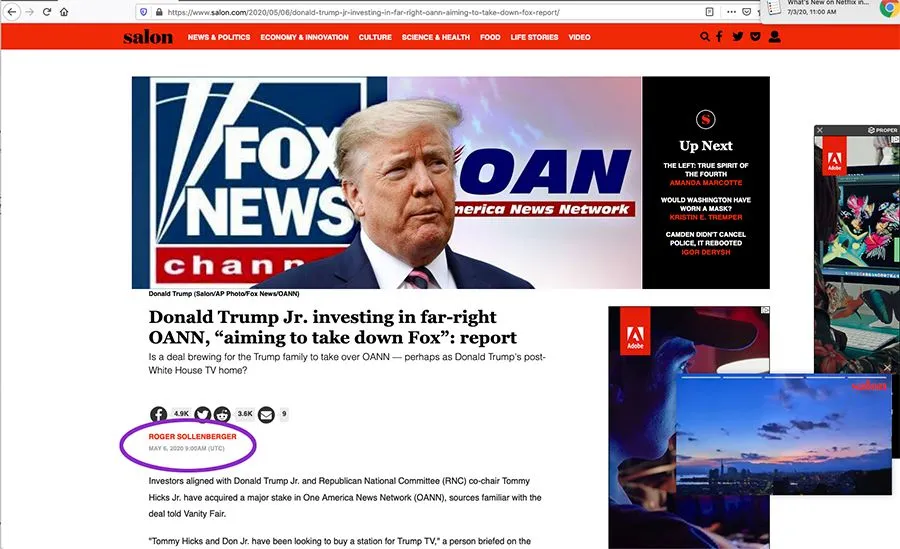Email this article via envelope icon

point(266,414)
